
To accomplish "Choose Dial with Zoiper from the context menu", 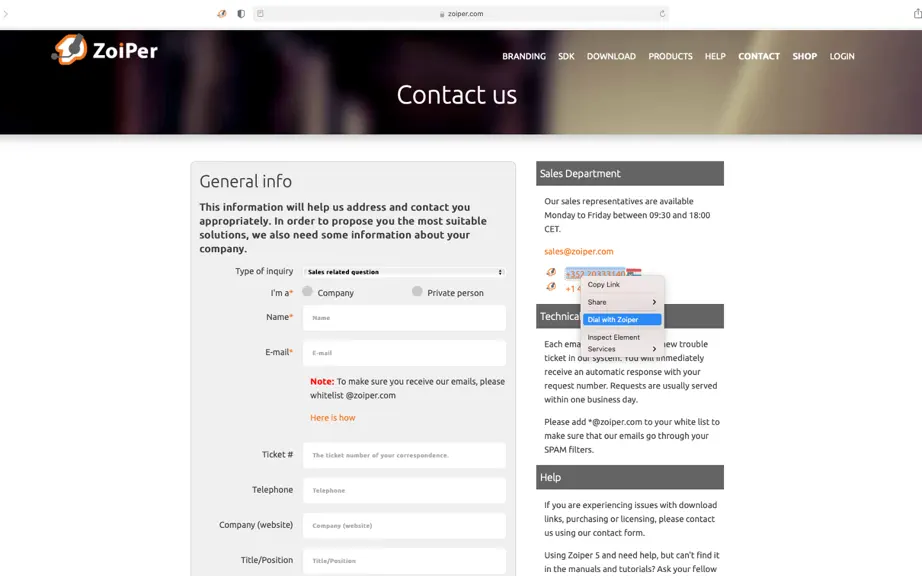I will 622,320.
